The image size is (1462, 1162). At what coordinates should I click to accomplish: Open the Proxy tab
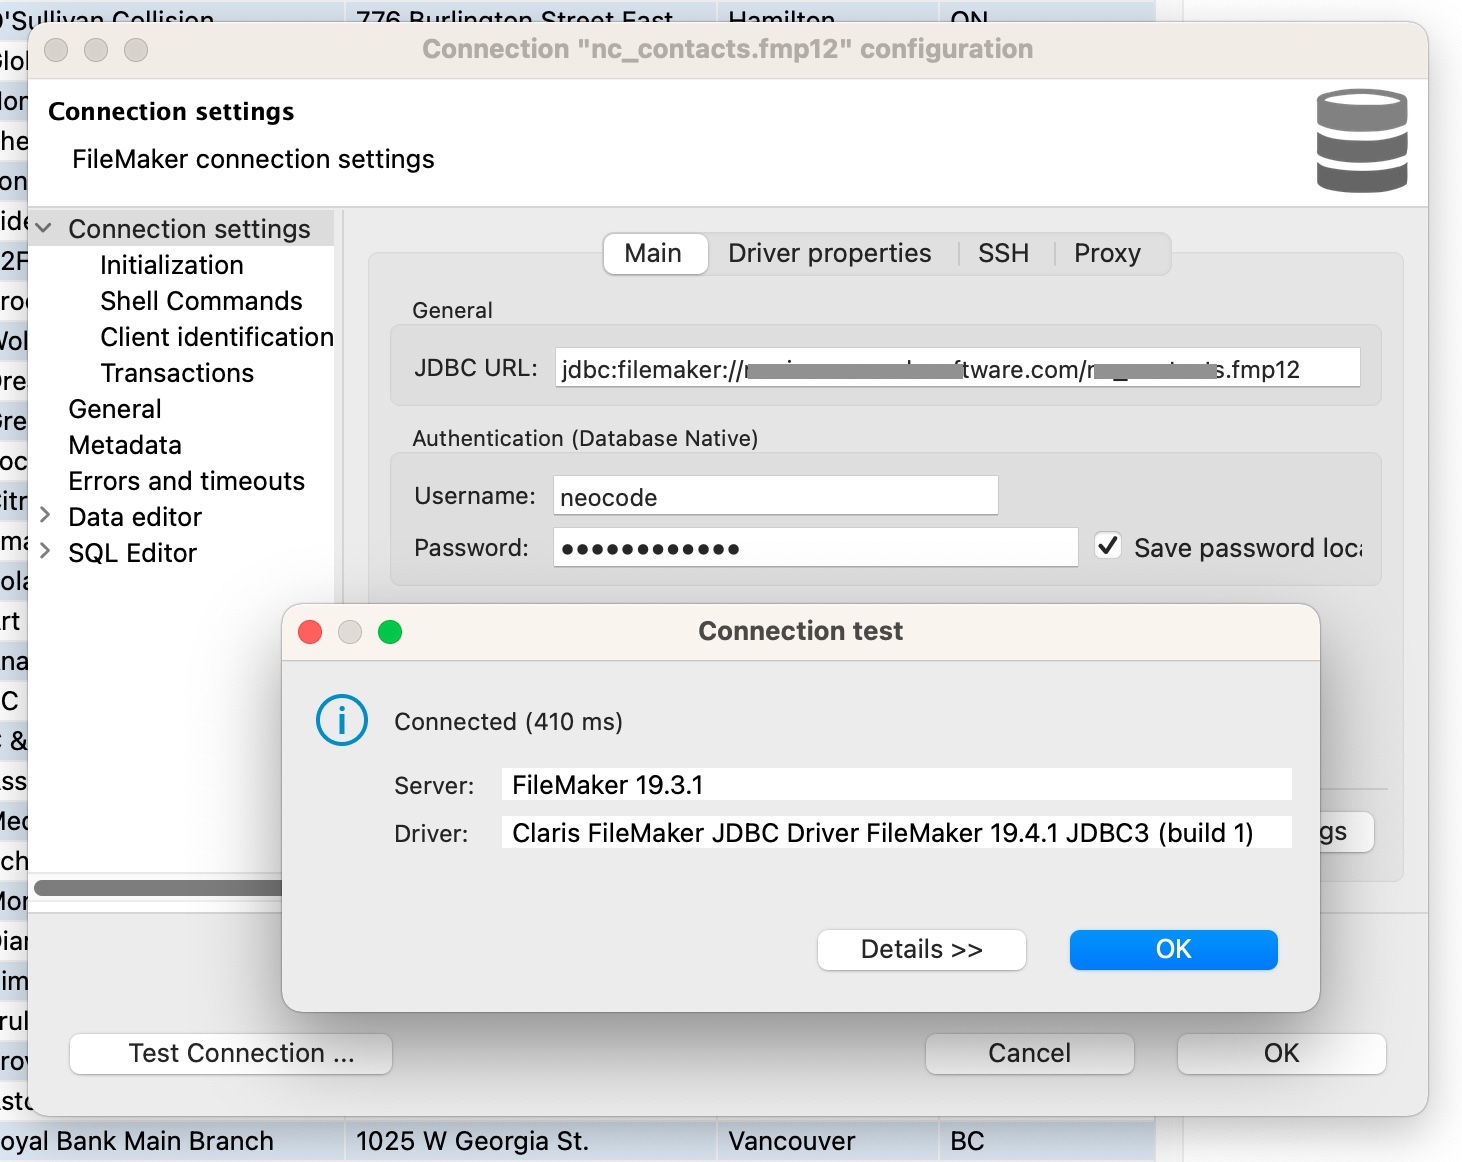pos(1107,253)
